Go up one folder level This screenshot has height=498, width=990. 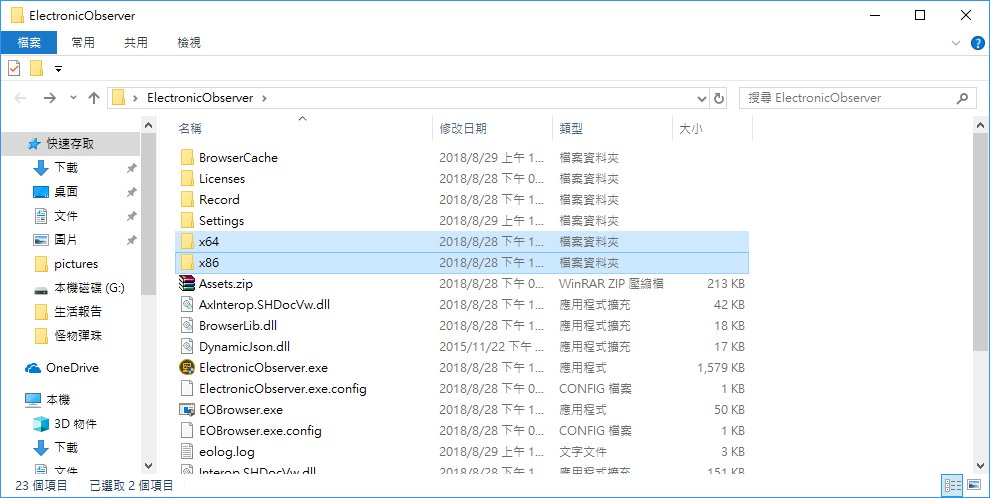94,98
